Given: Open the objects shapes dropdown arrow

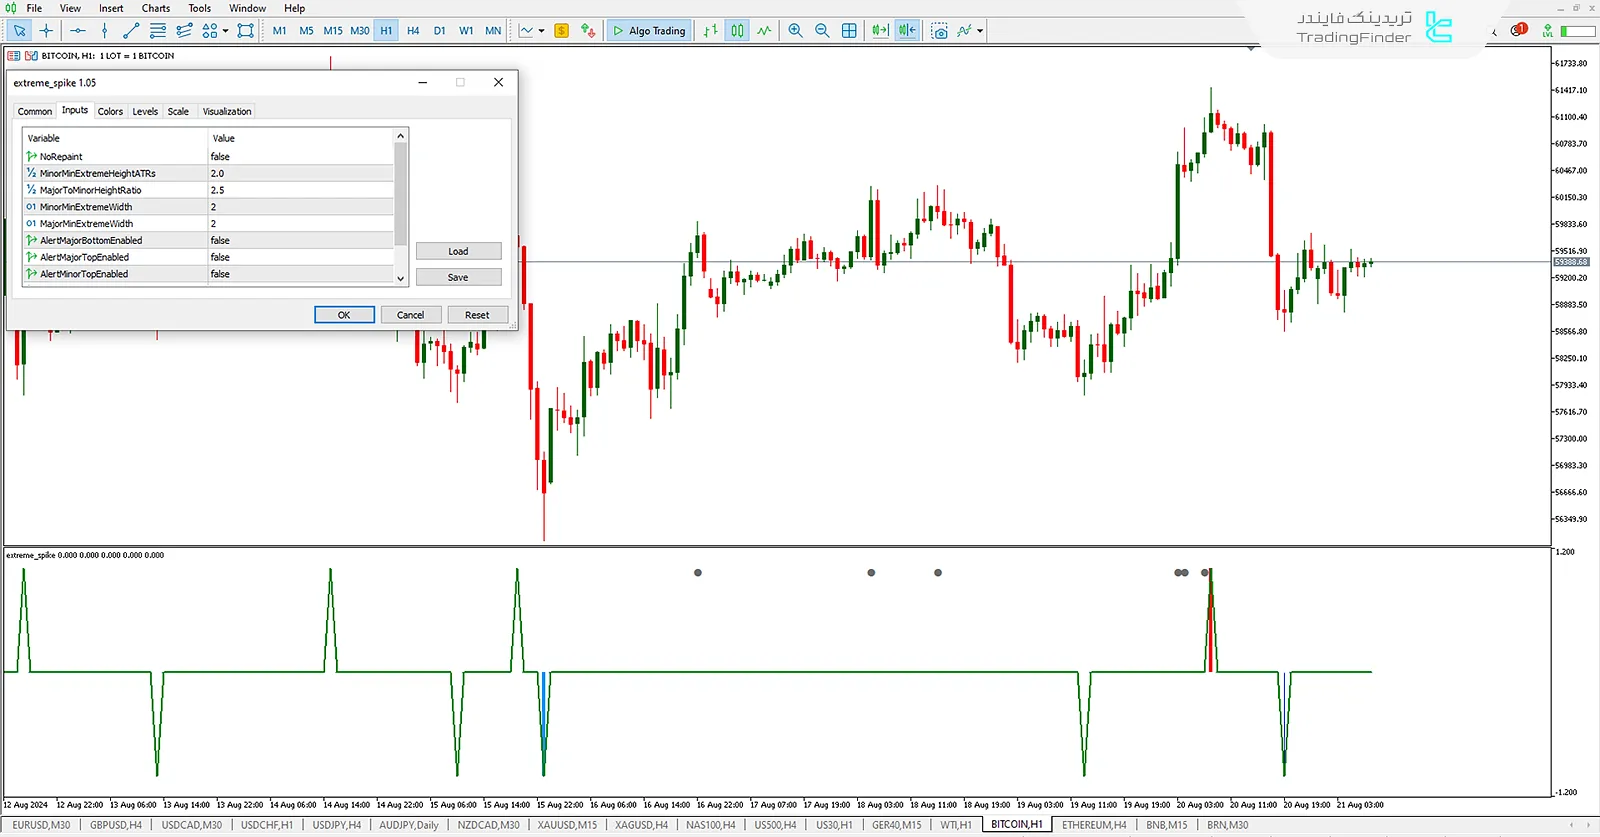Looking at the screenshot, I should 226,31.
